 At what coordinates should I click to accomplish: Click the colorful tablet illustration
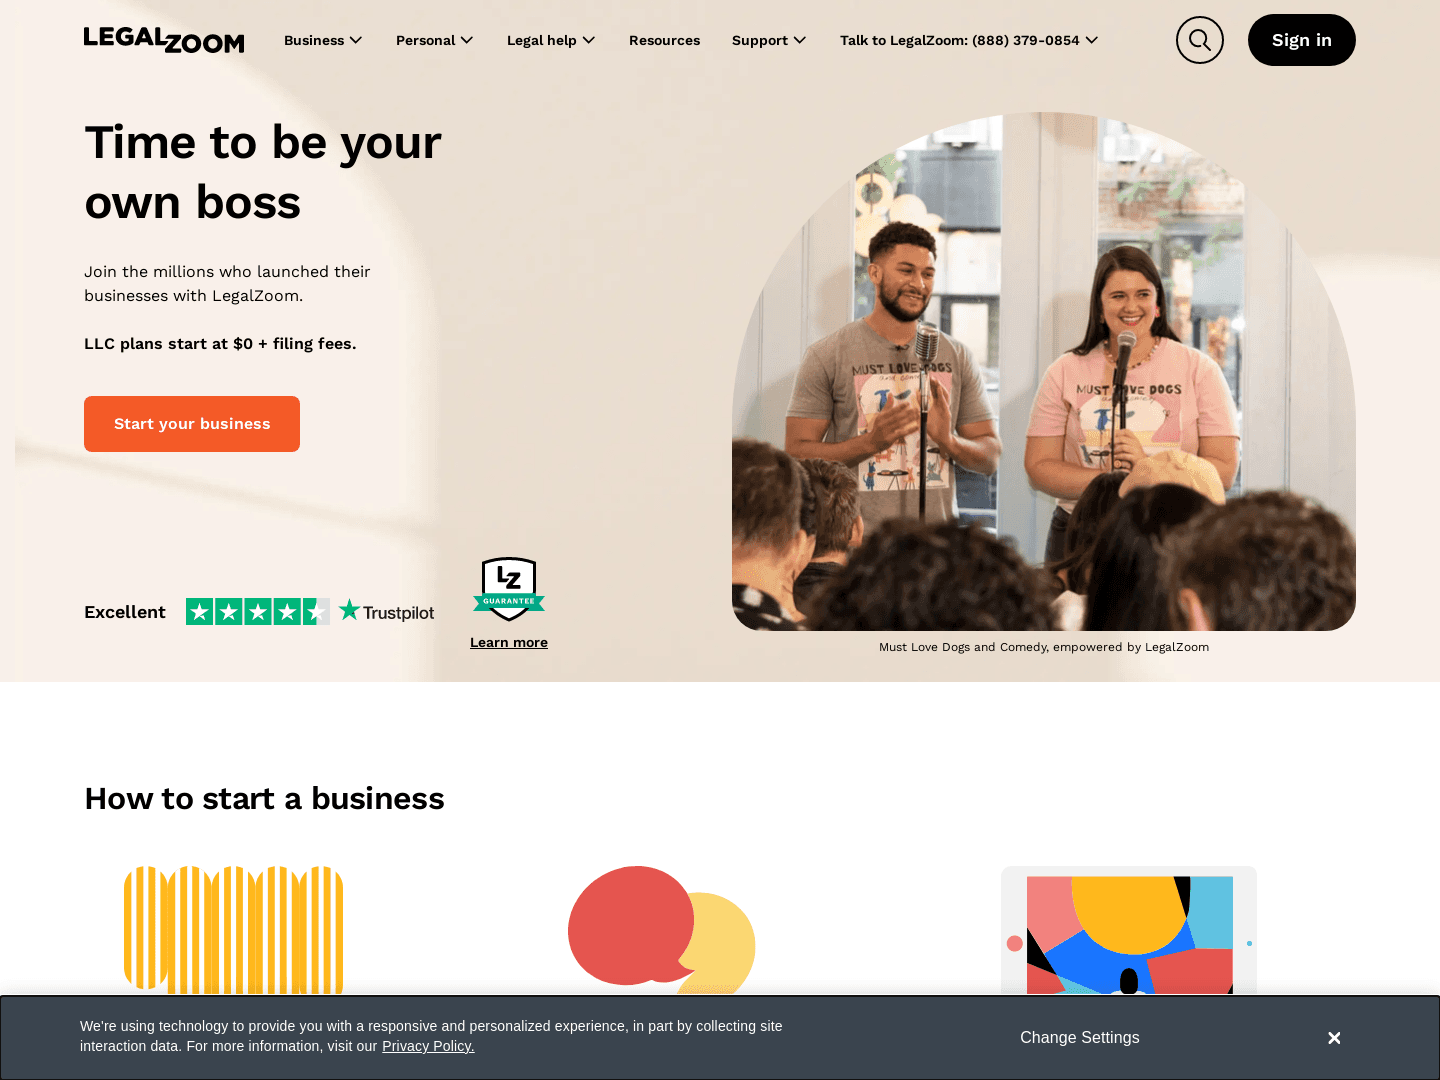click(1129, 930)
